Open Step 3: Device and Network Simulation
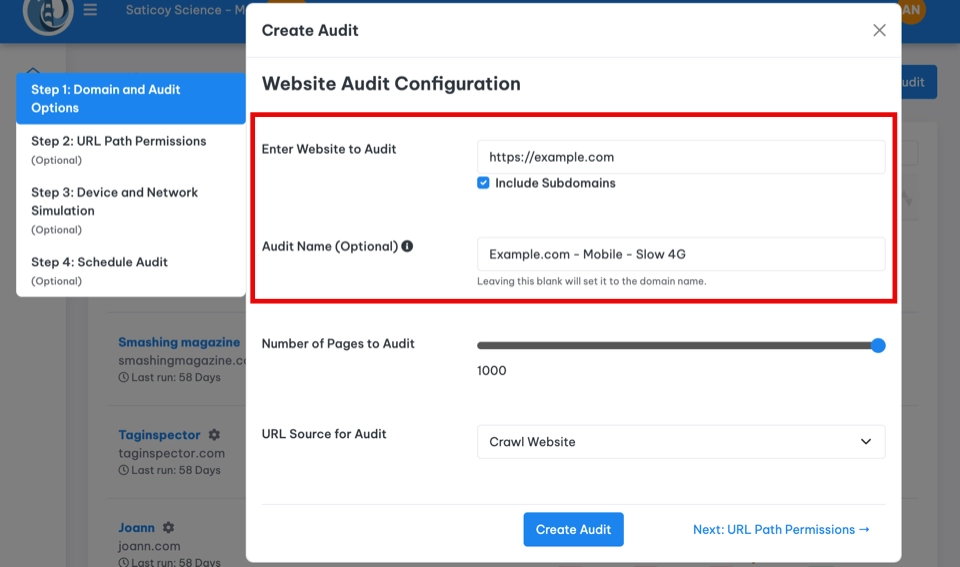 (x=130, y=210)
